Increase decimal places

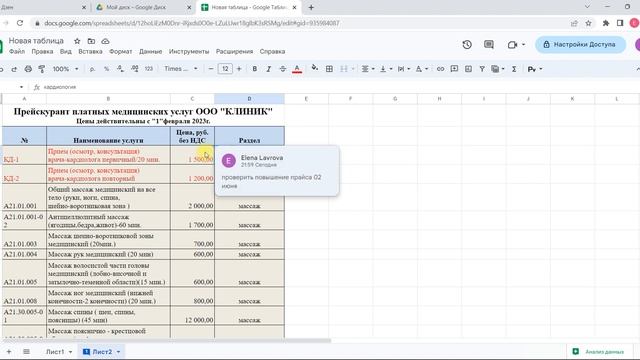(134, 69)
